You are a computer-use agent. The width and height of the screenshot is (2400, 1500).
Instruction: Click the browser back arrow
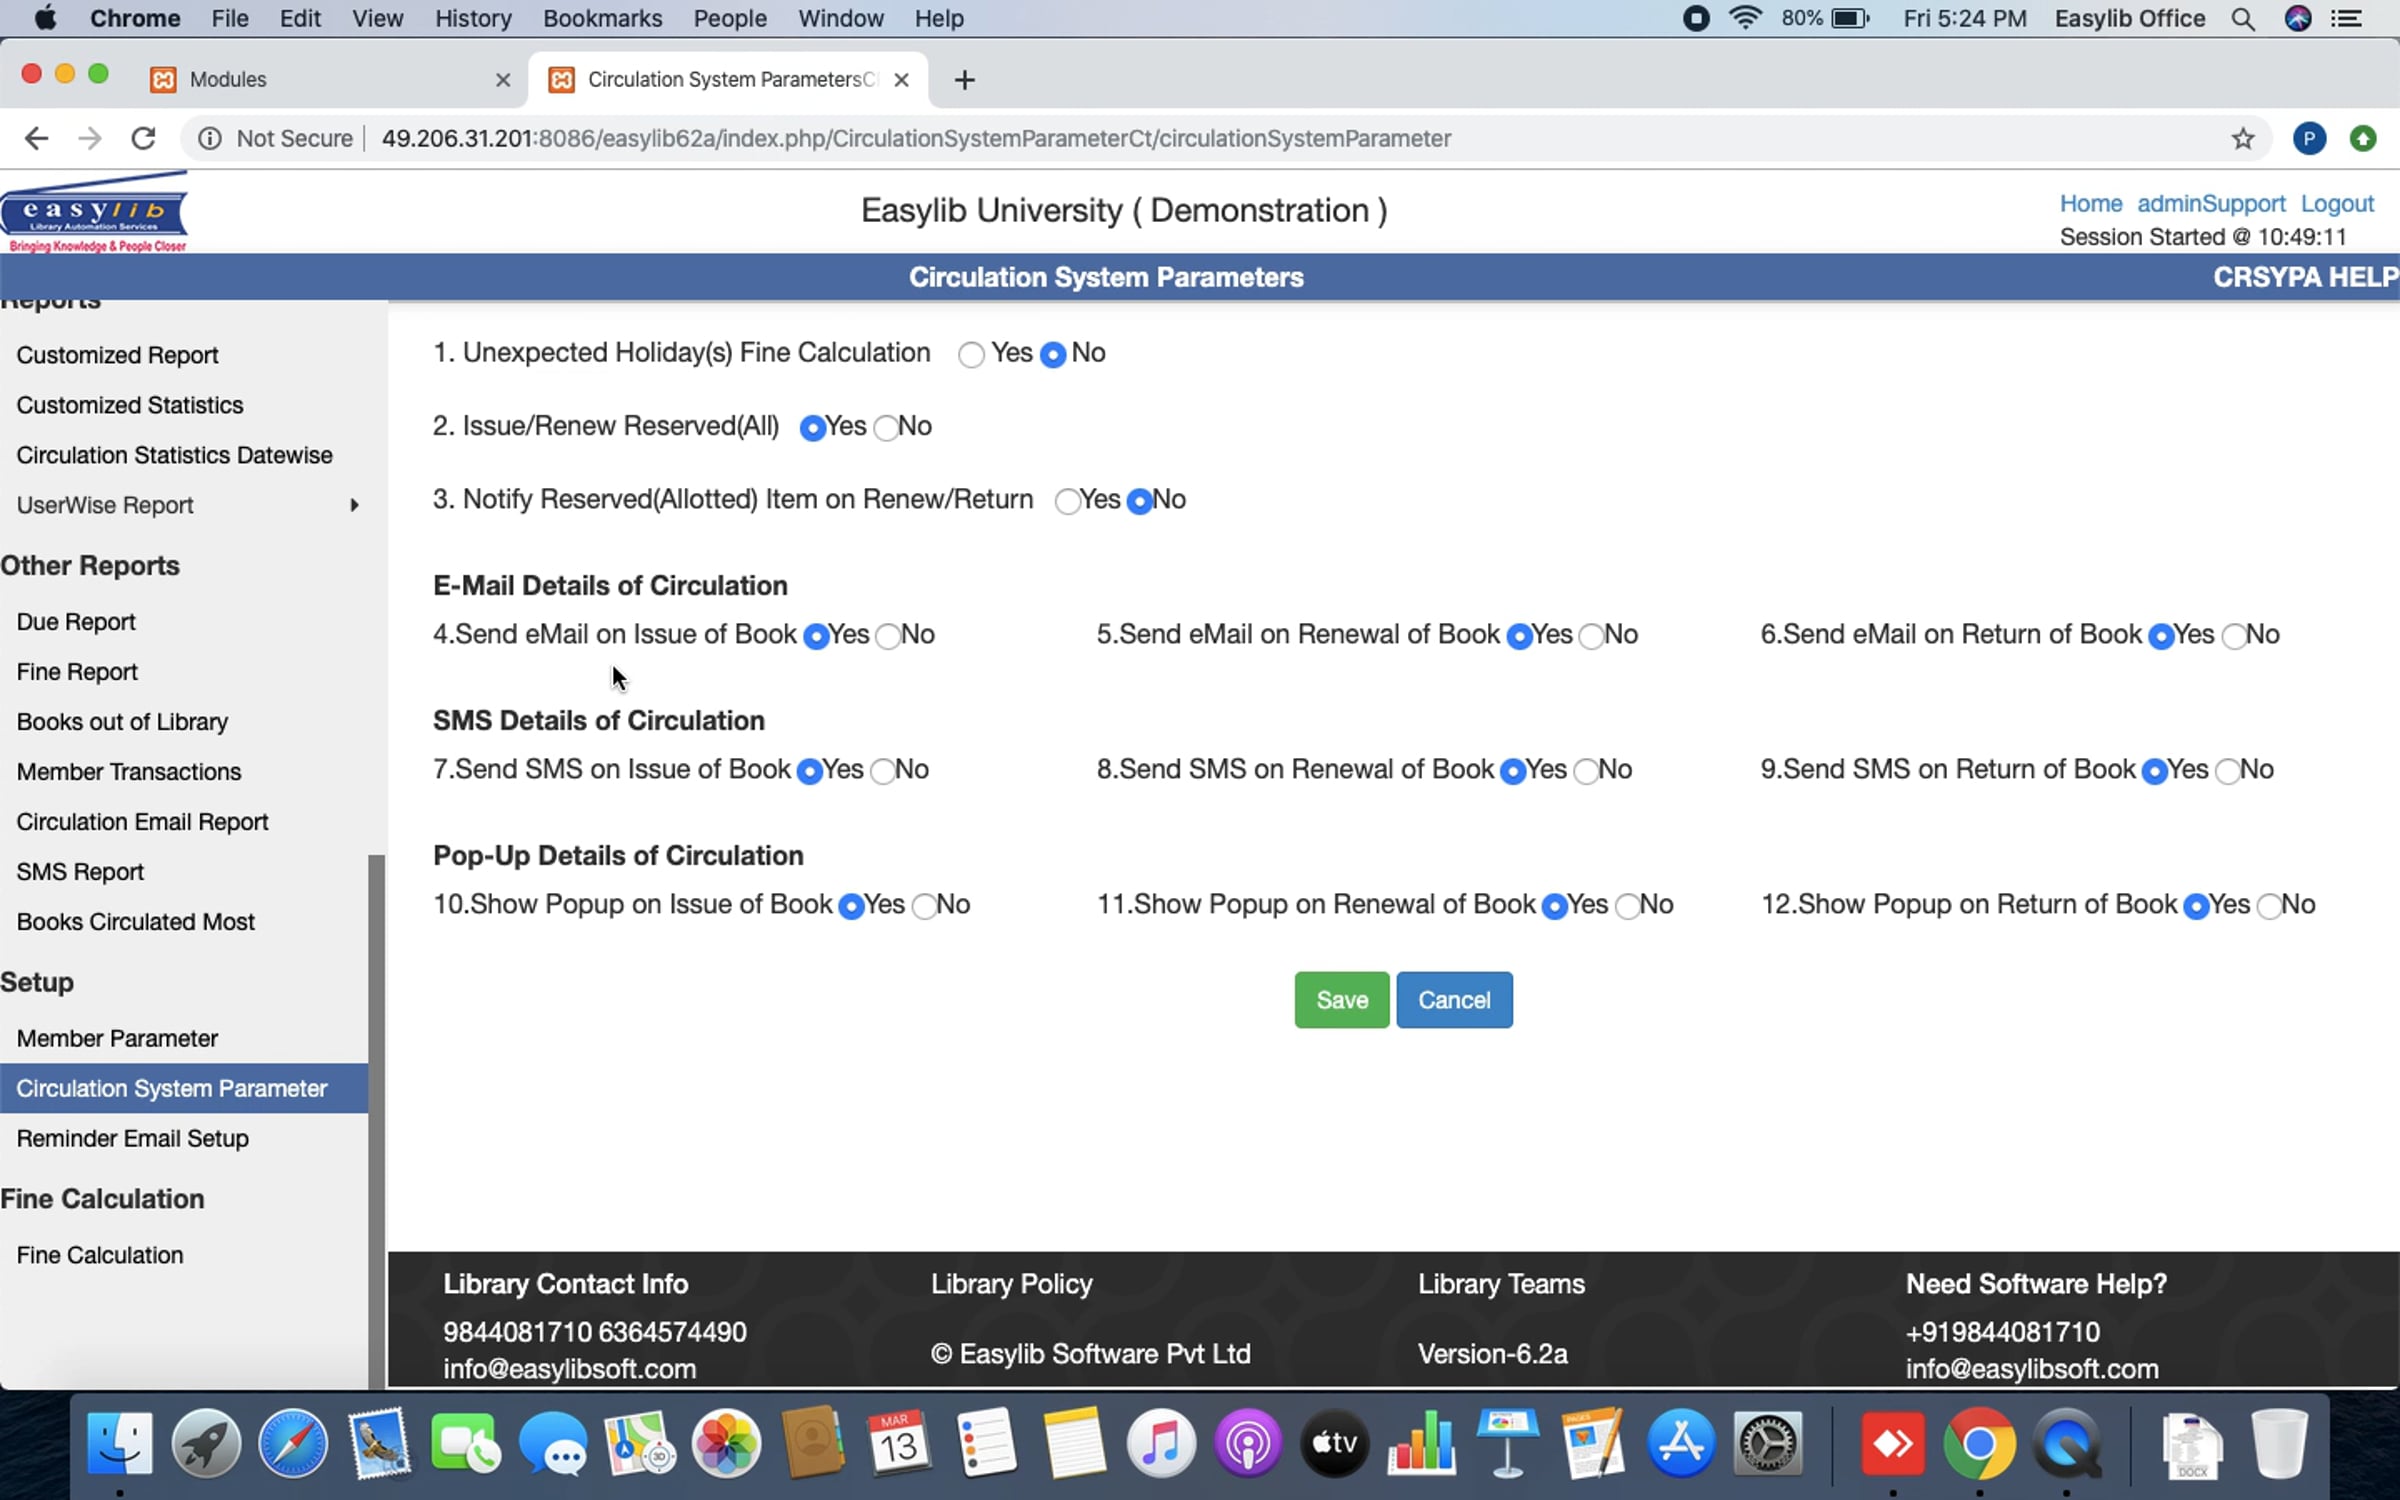point(36,138)
